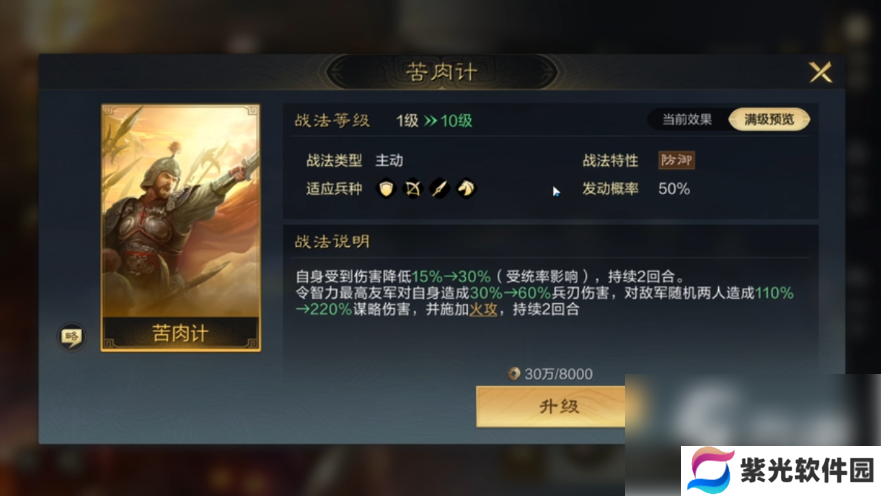Click the spear troop type icon
Screen dimensions: 881x496
(439, 188)
